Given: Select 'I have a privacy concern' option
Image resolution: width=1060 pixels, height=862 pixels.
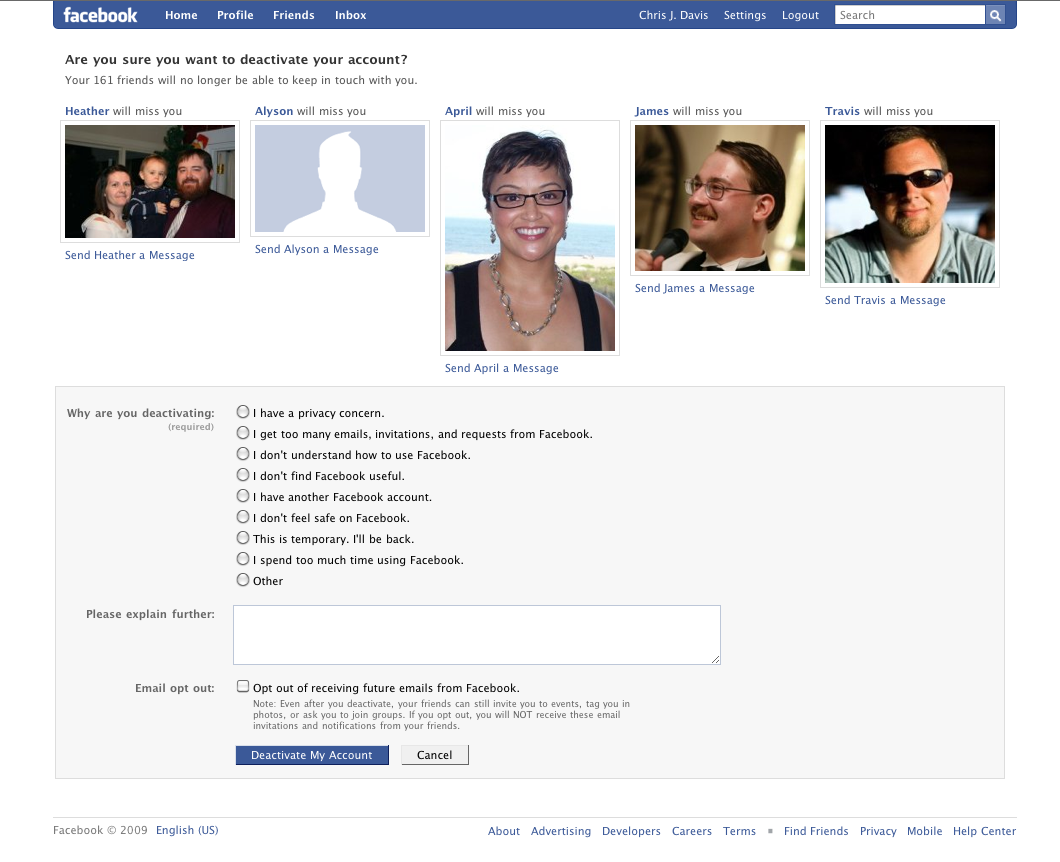Looking at the screenshot, I should 243,412.
